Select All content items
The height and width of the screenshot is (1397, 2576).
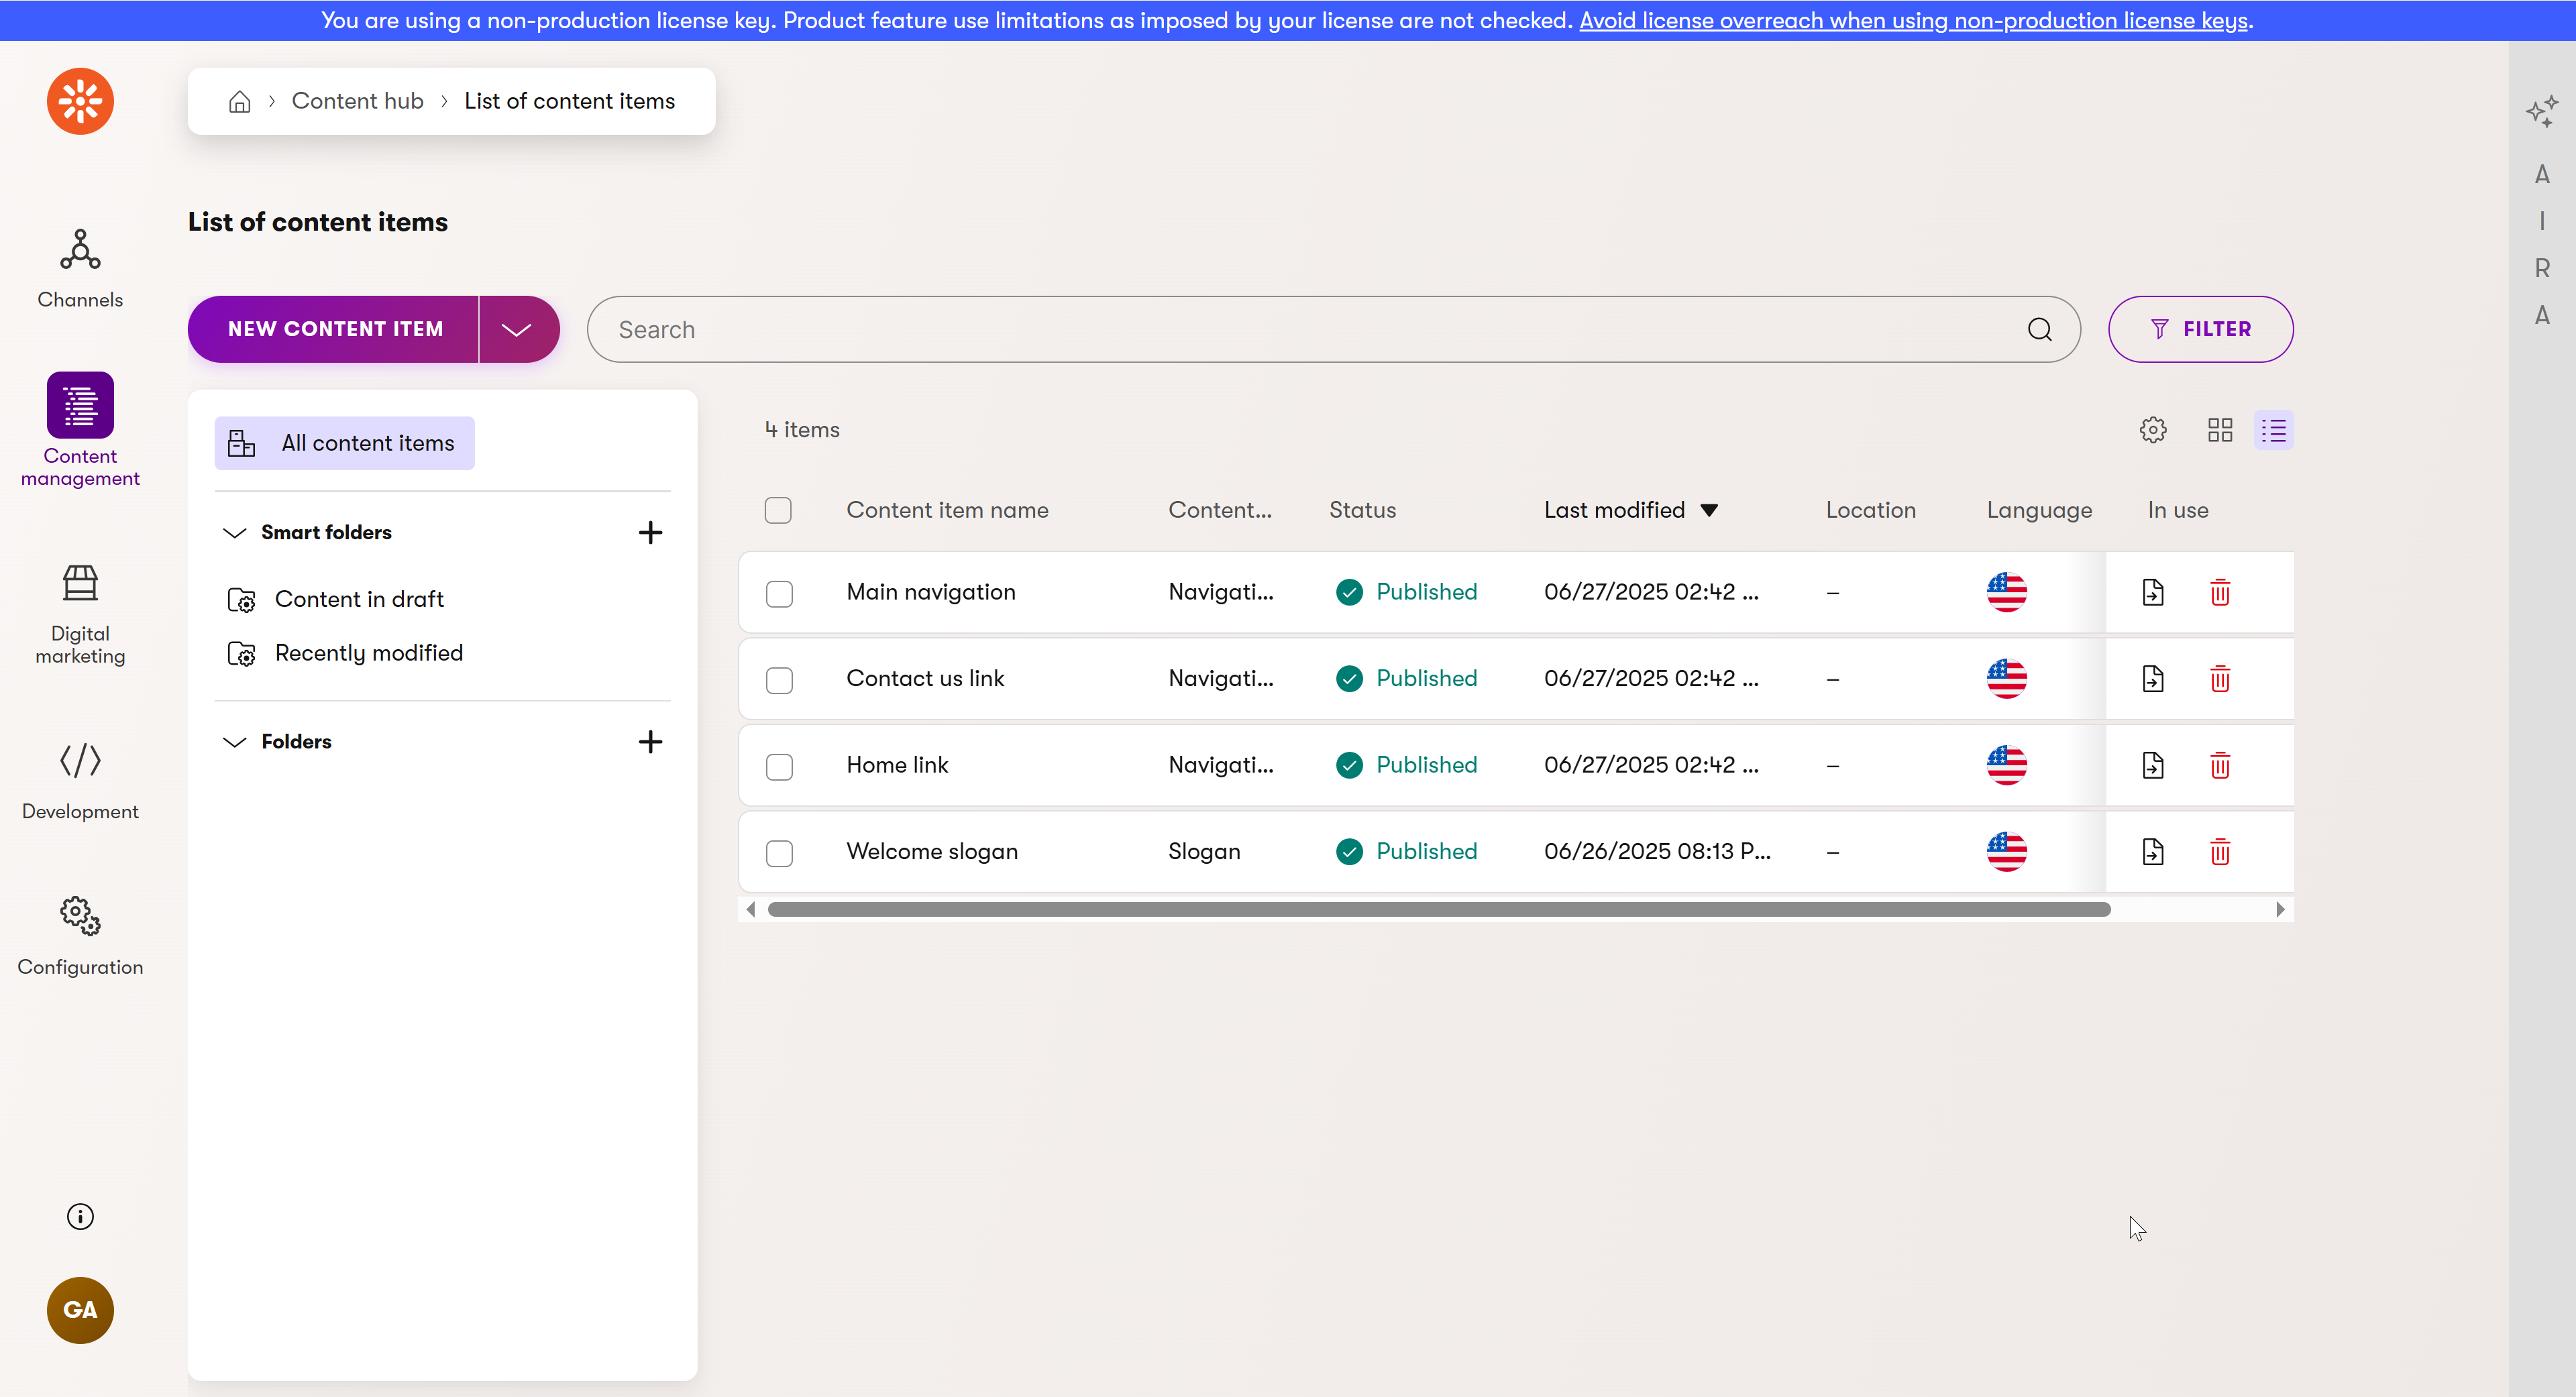(x=344, y=443)
